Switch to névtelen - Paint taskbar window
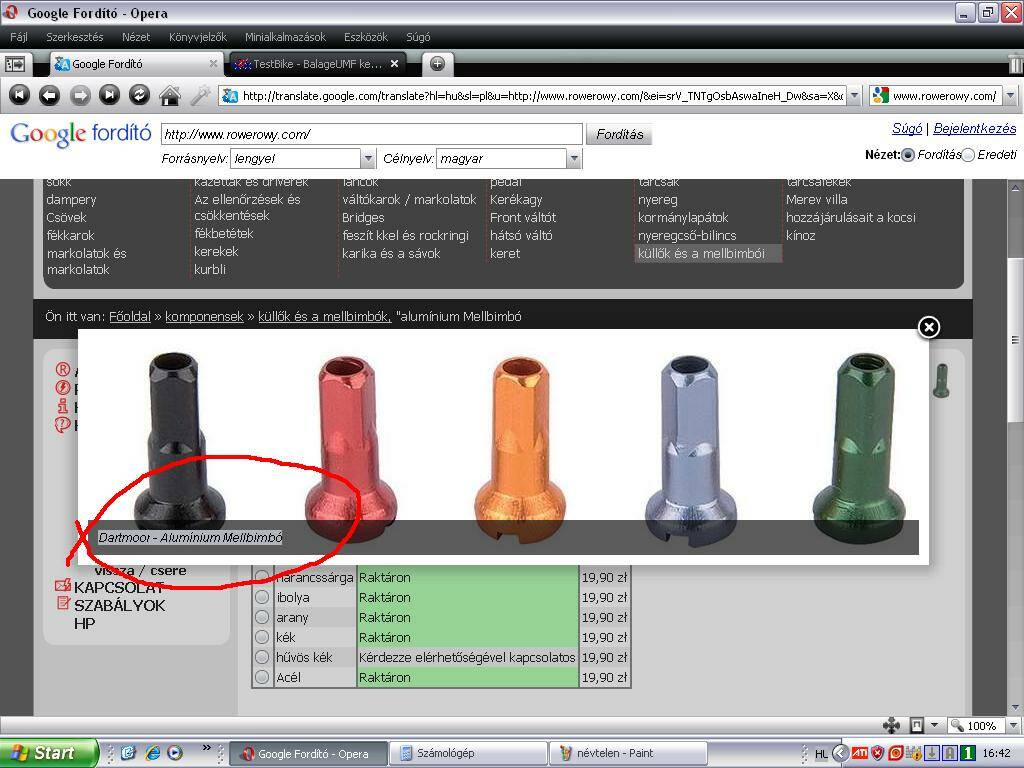 point(628,753)
